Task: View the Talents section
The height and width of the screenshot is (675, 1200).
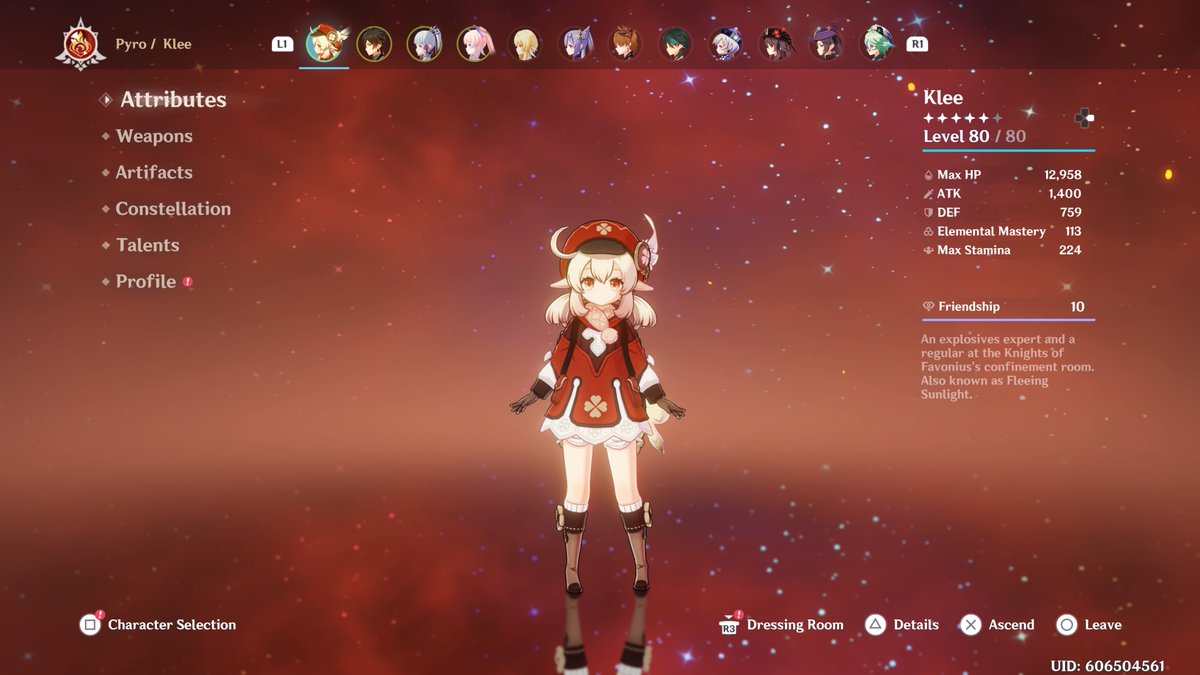Action: tap(147, 245)
